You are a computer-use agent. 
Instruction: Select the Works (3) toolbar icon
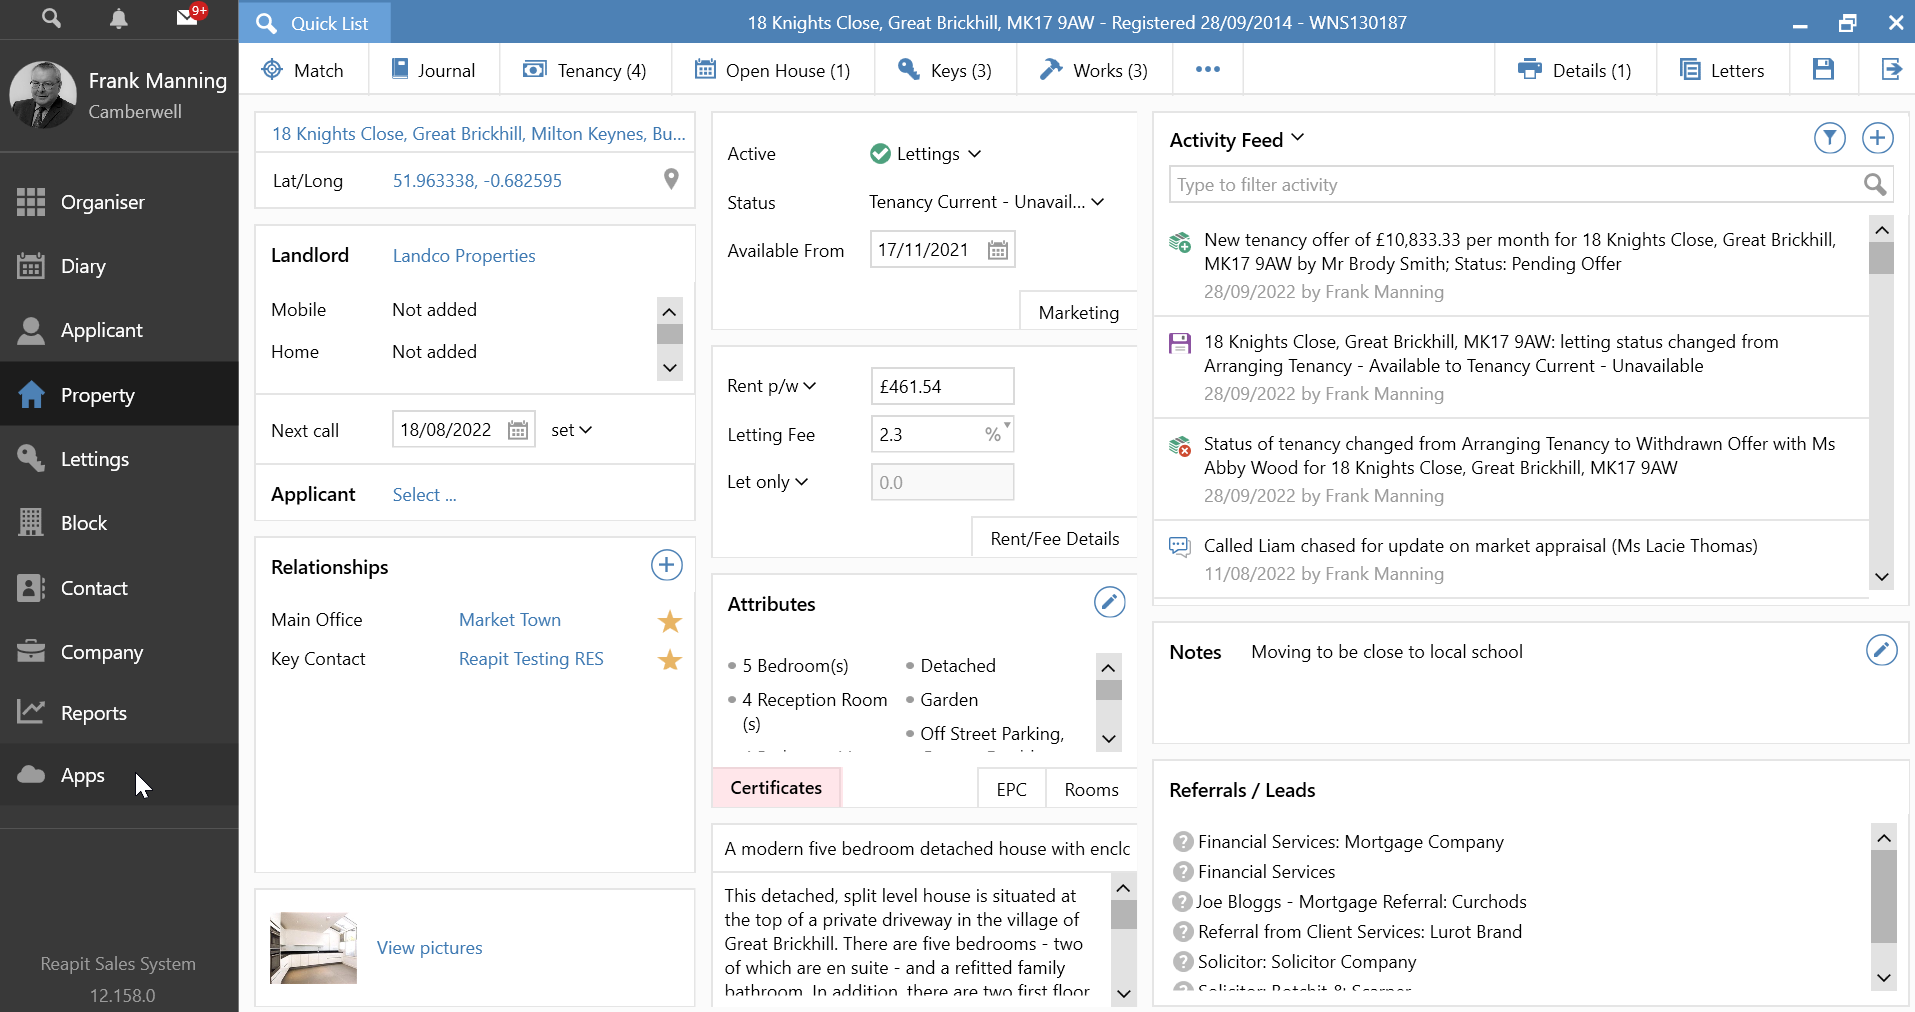(x=1093, y=69)
